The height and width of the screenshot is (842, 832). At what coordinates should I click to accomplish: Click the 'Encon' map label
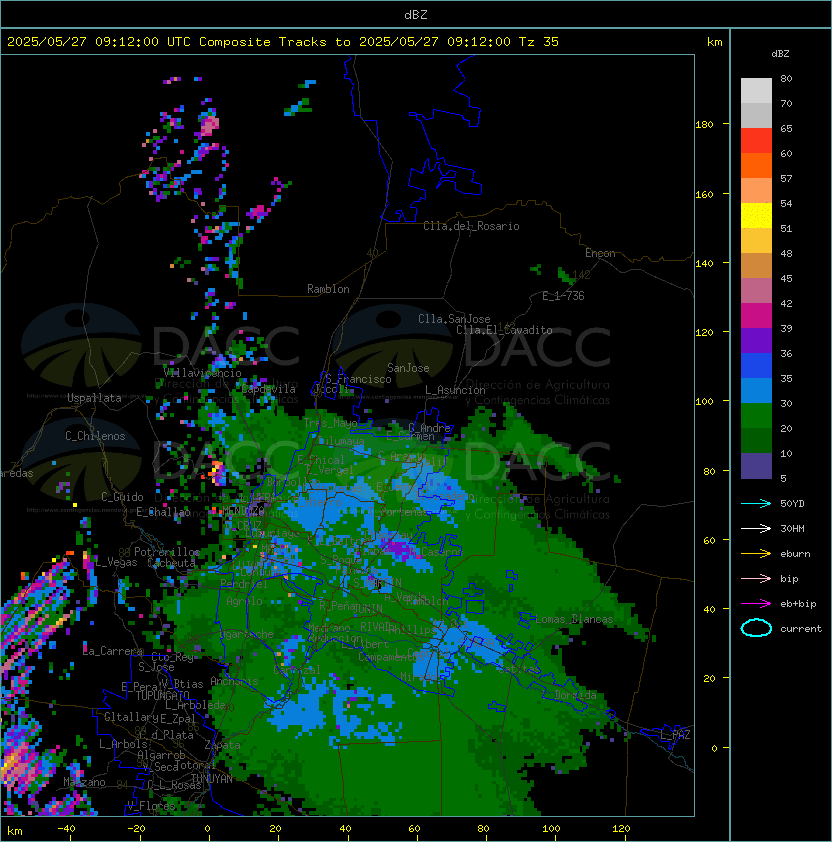tap(600, 253)
